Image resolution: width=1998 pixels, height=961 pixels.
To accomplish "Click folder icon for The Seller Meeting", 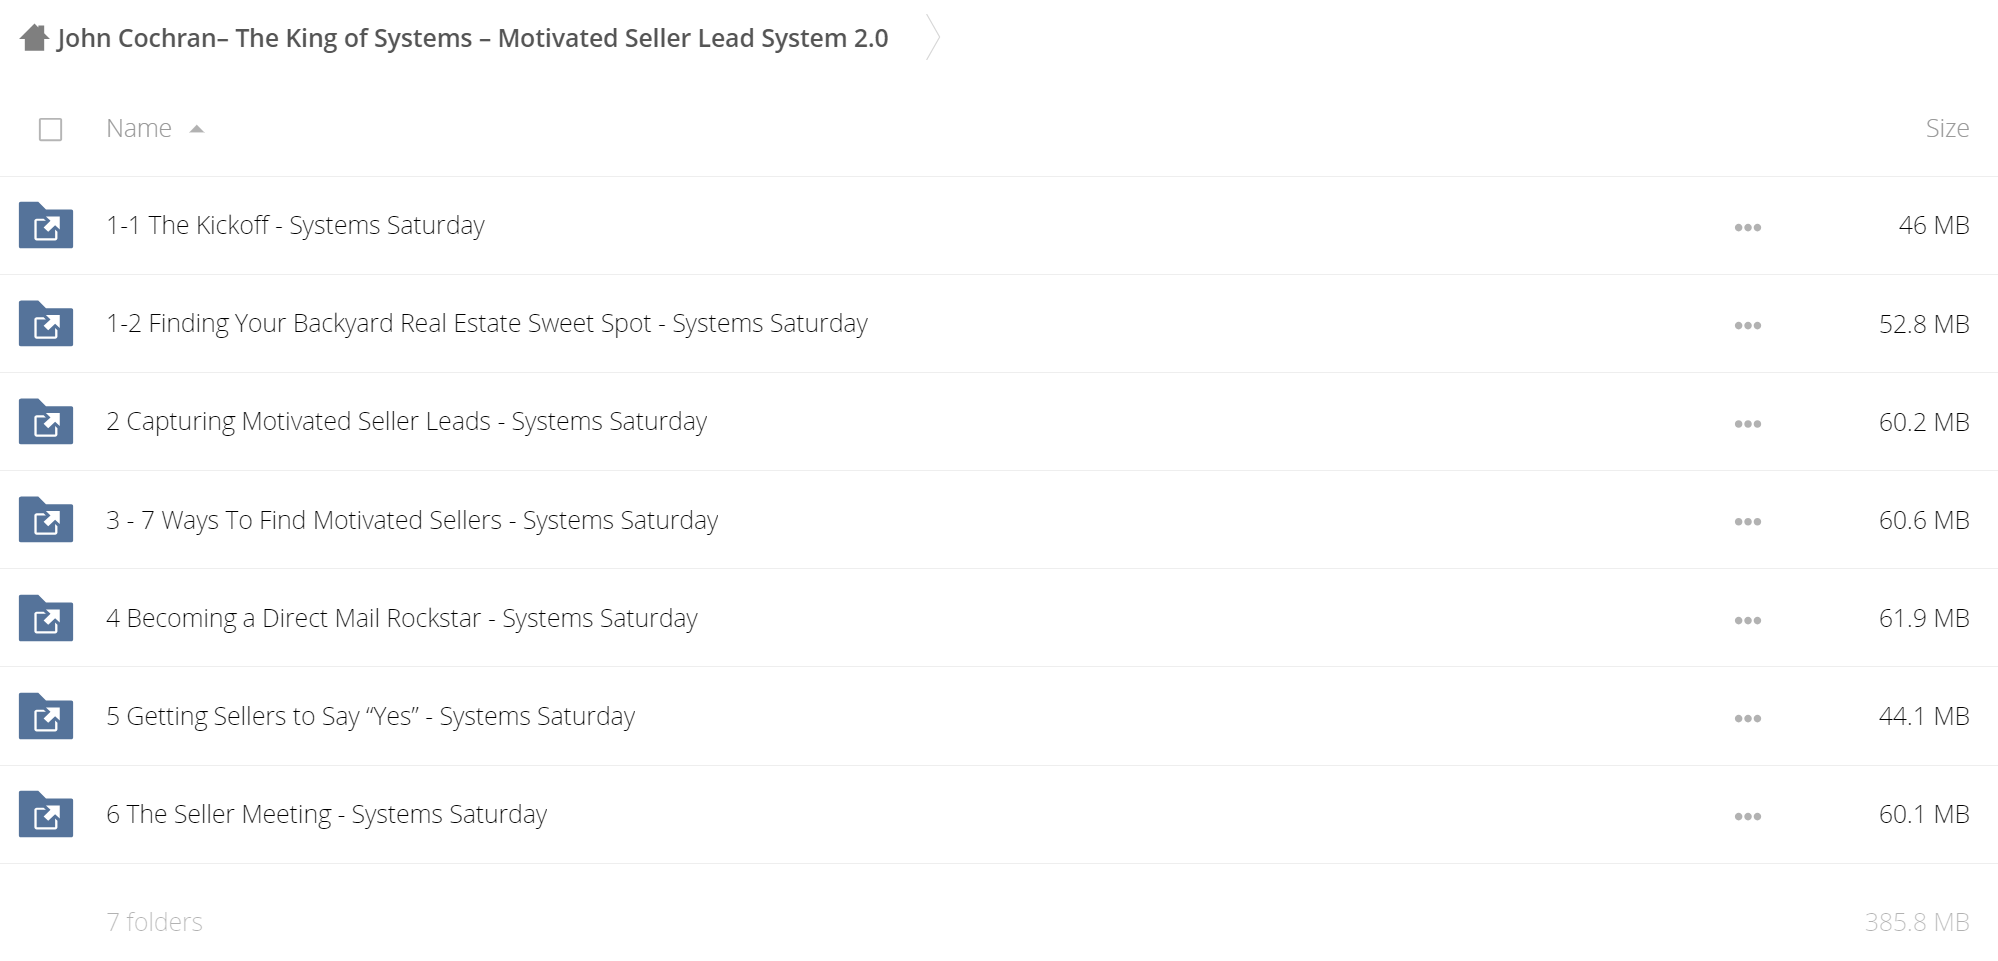I will point(46,814).
